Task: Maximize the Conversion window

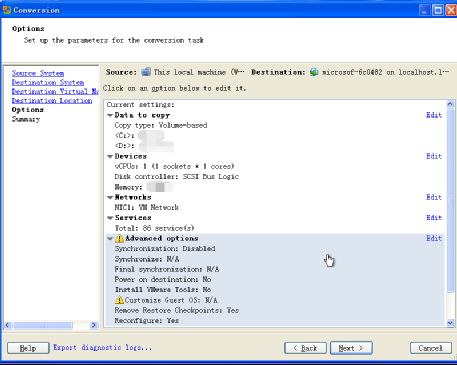Action: [x=438, y=10]
